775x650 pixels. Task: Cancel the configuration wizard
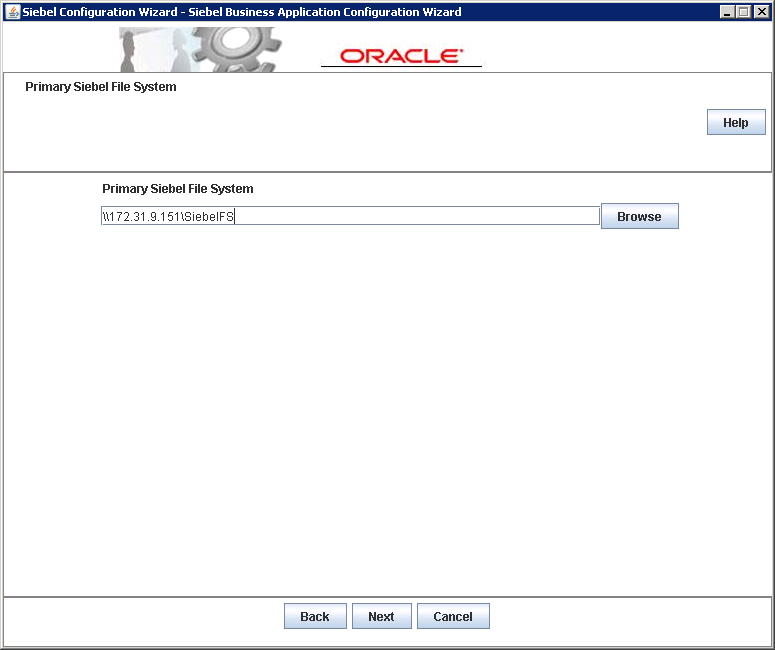(453, 616)
